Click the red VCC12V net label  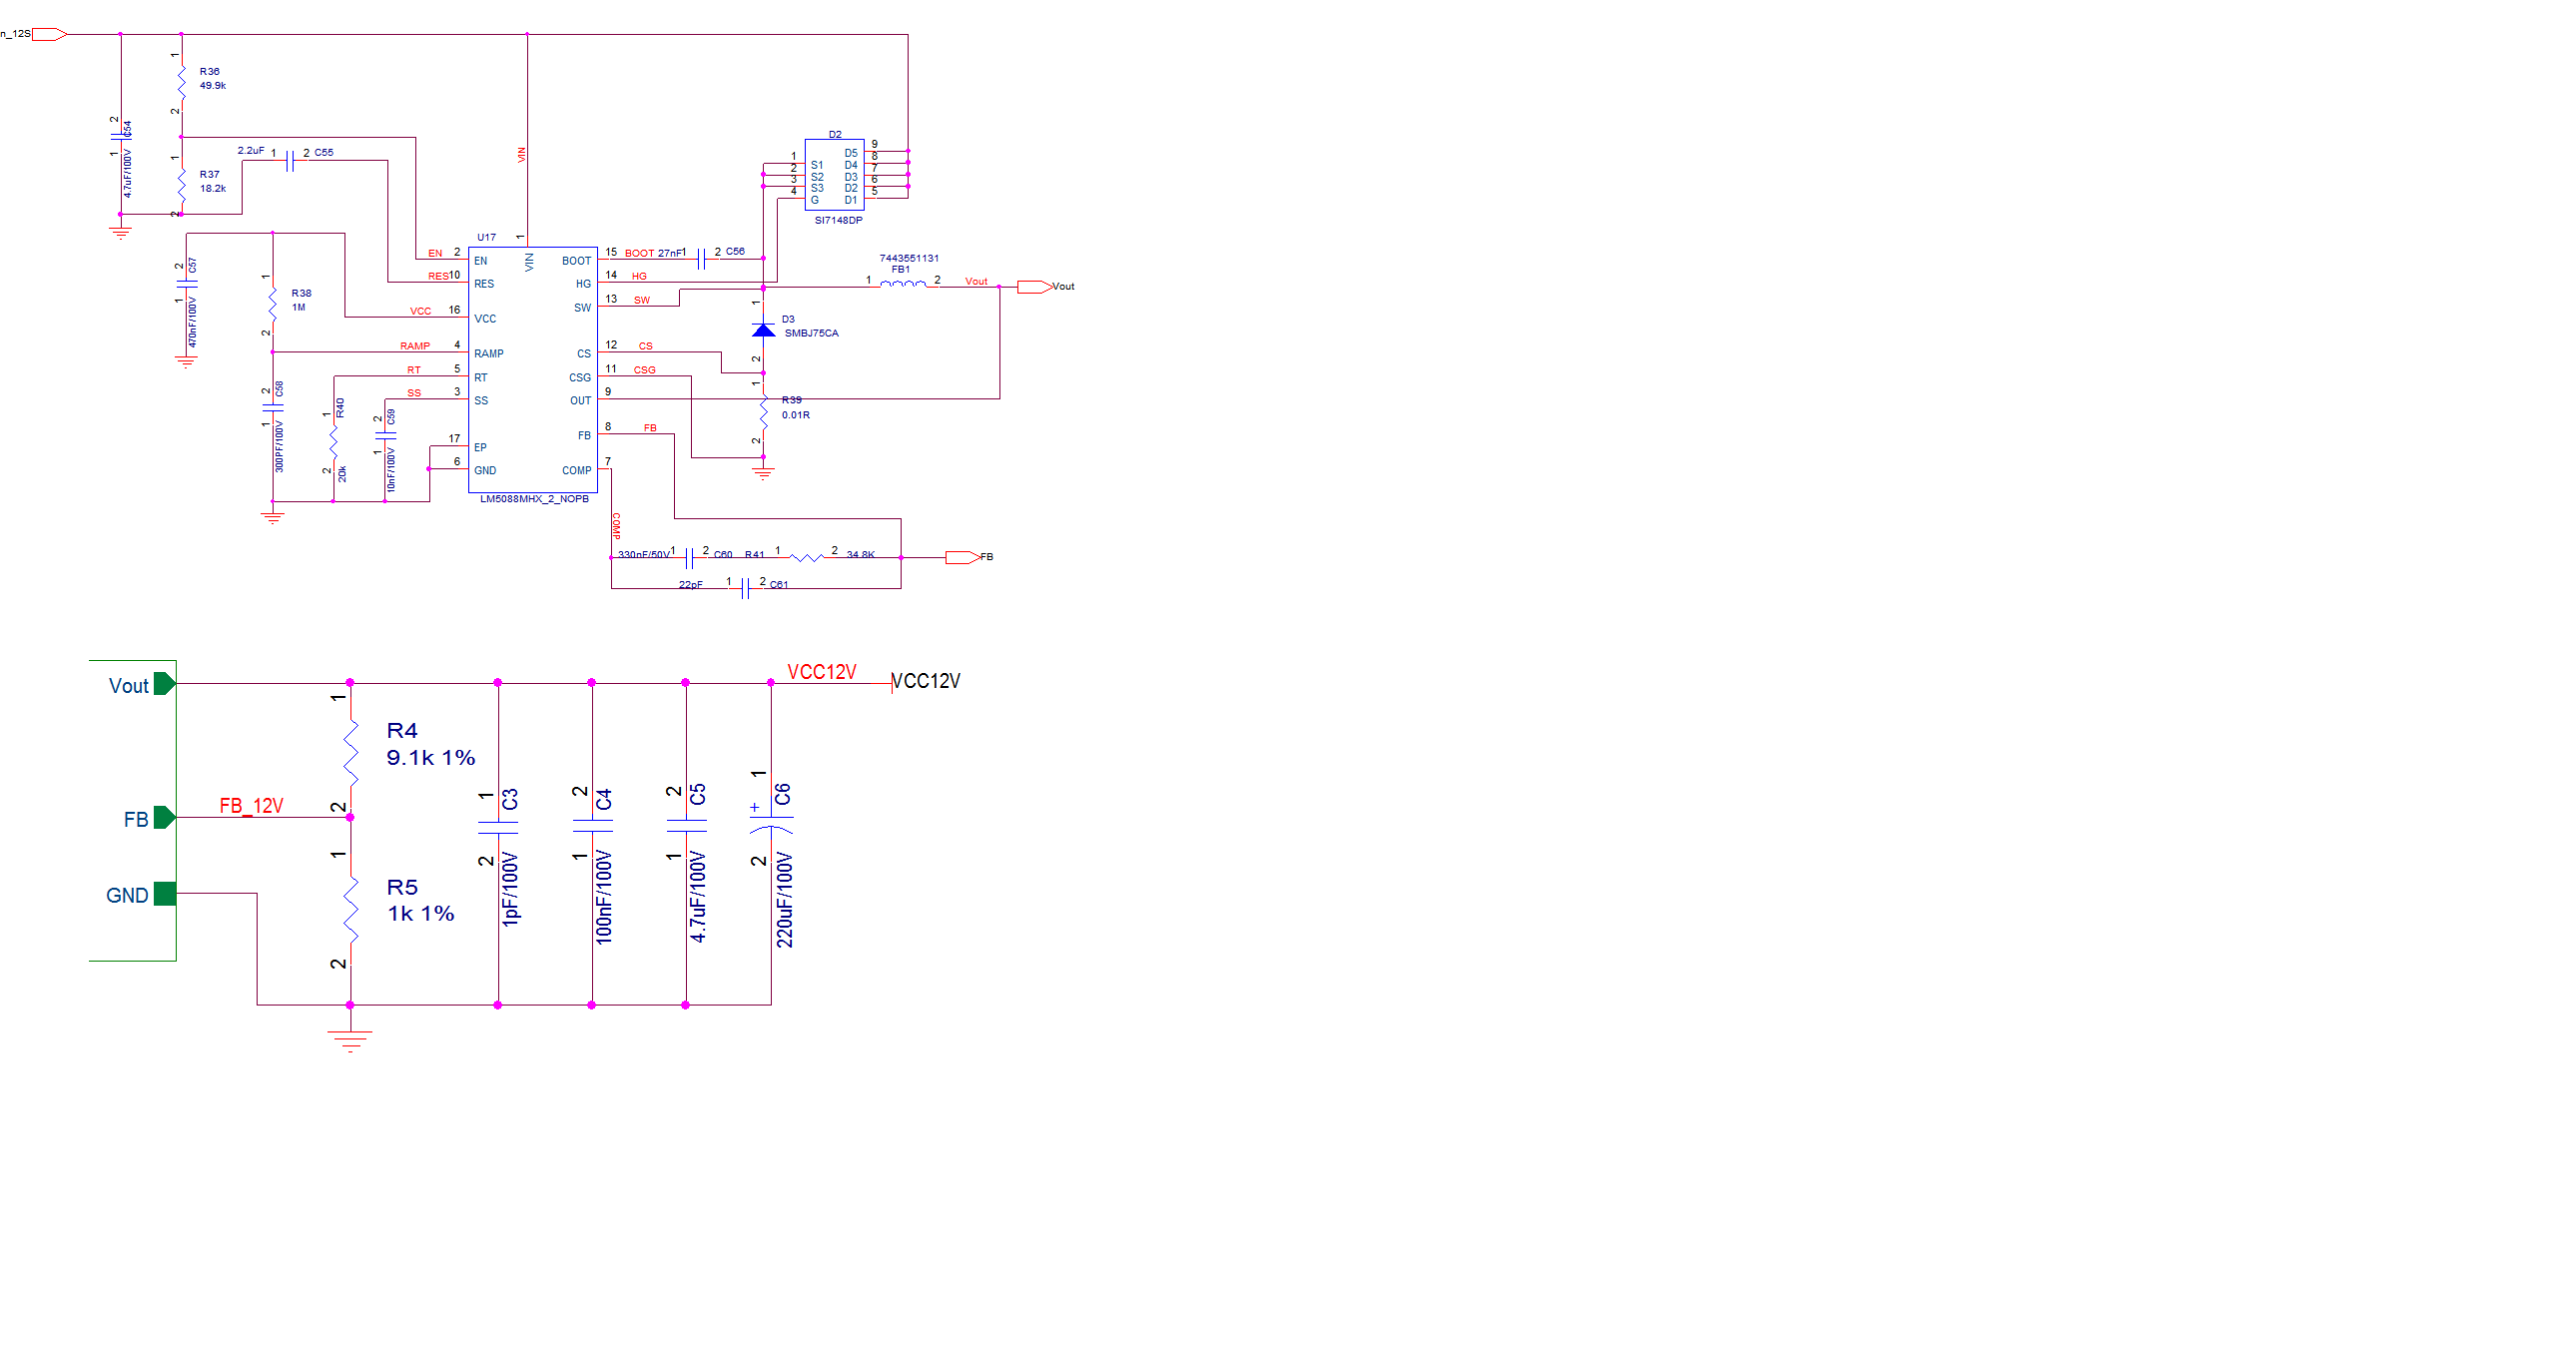click(x=821, y=672)
